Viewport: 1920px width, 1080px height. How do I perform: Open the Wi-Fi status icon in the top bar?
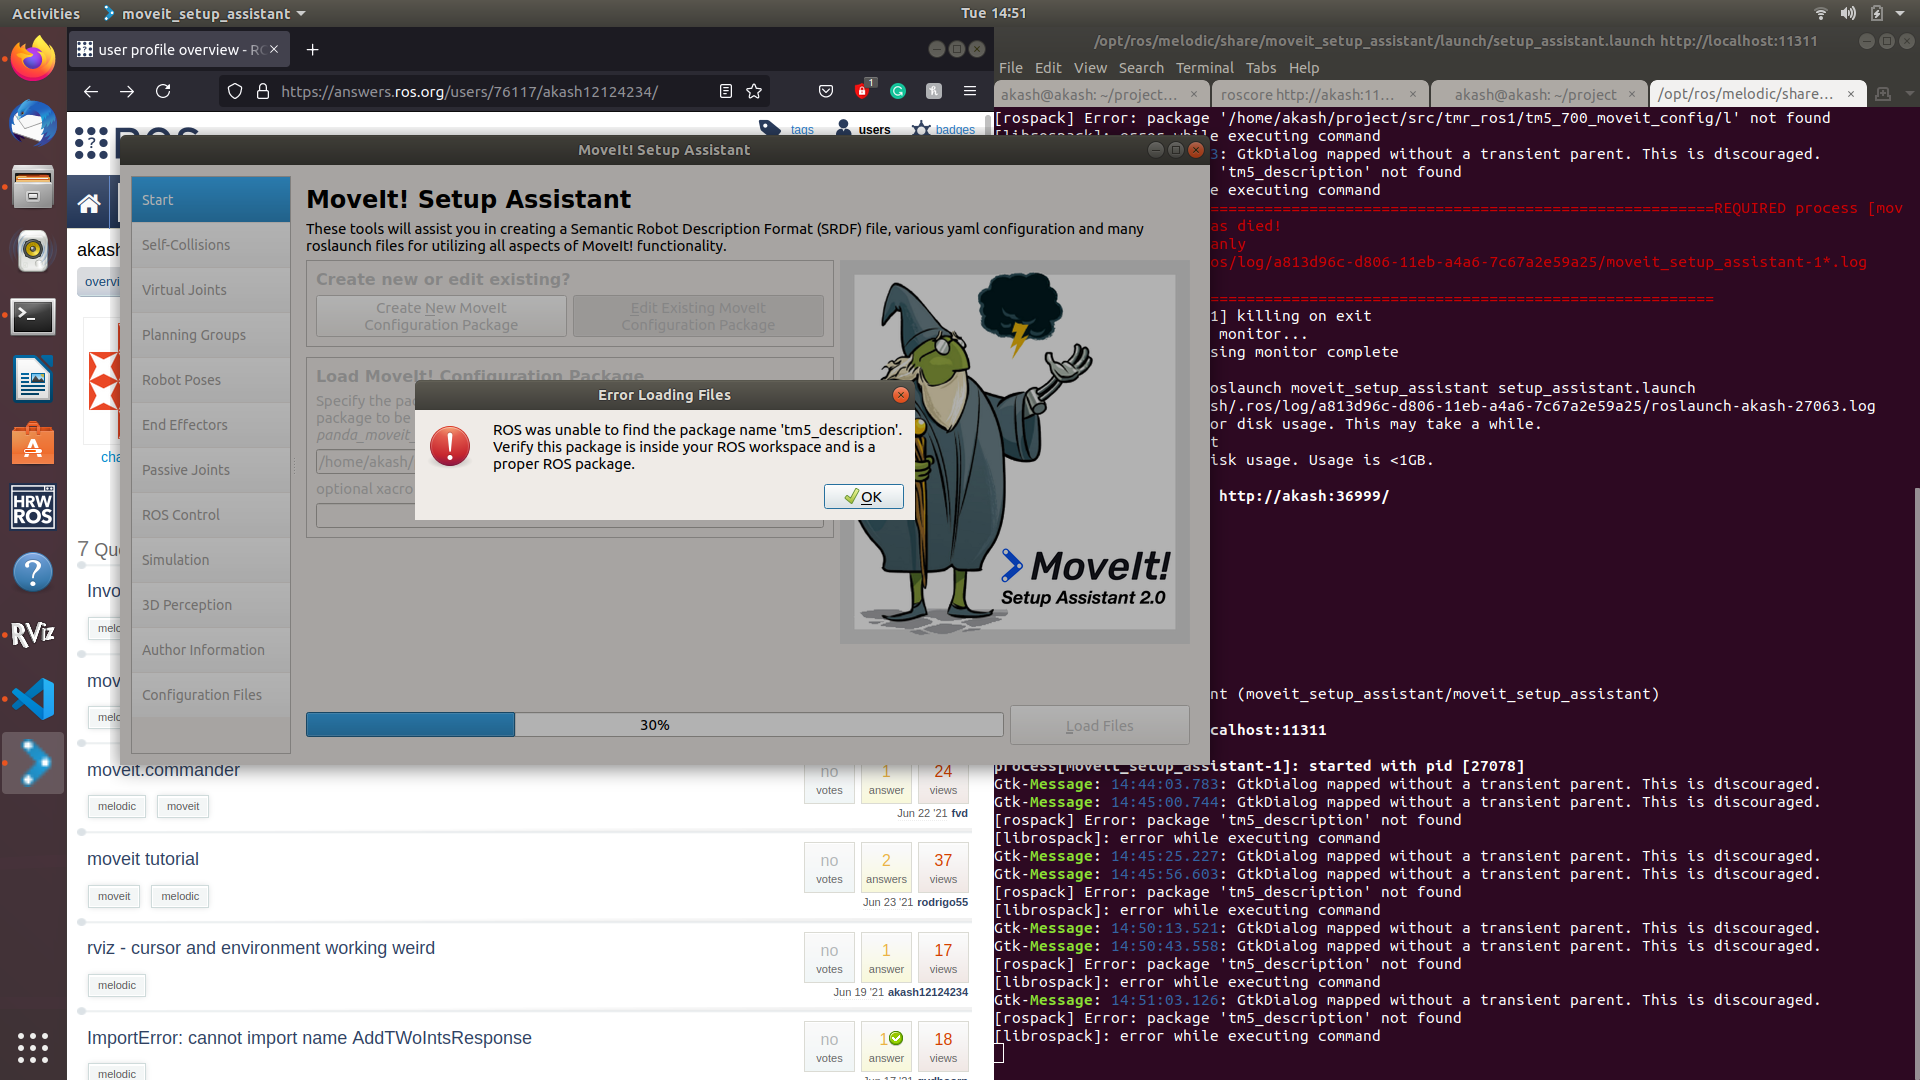pos(1820,13)
